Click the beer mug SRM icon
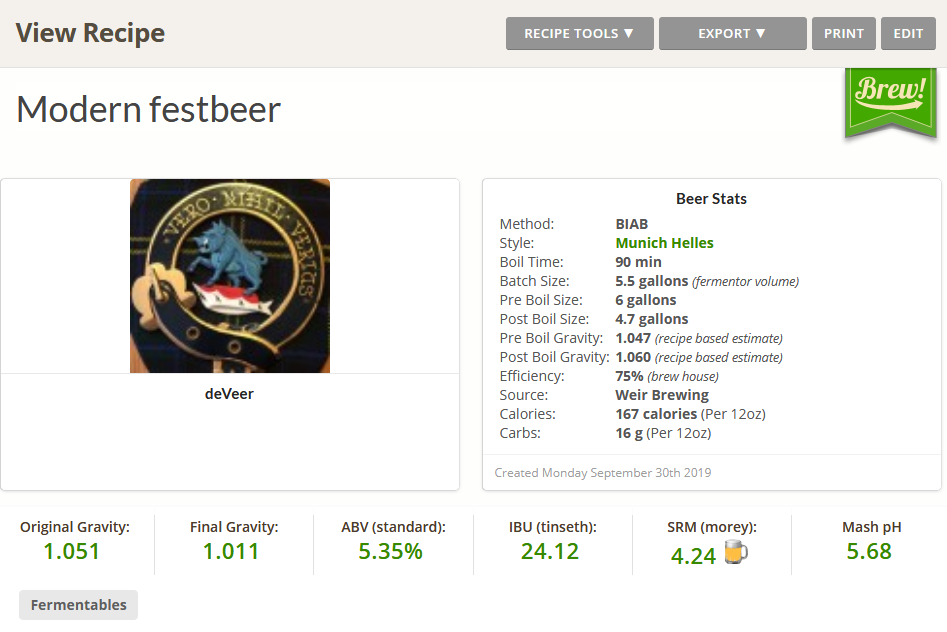 737,553
